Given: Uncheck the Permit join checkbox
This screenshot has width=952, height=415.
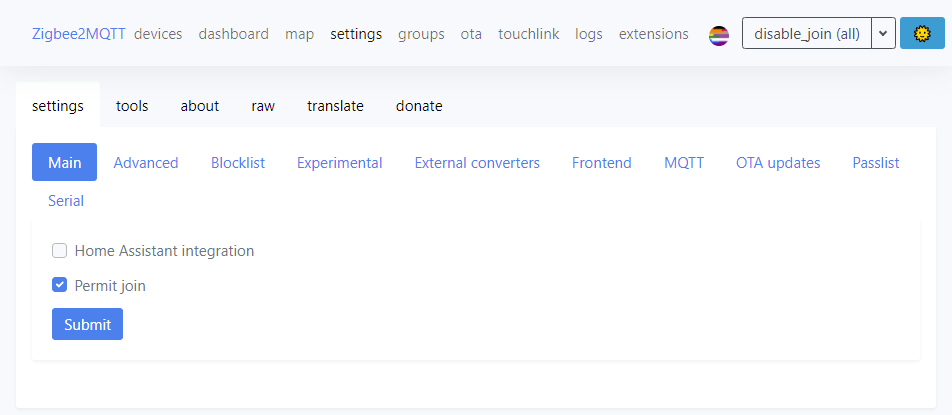Looking at the screenshot, I should pos(60,285).
